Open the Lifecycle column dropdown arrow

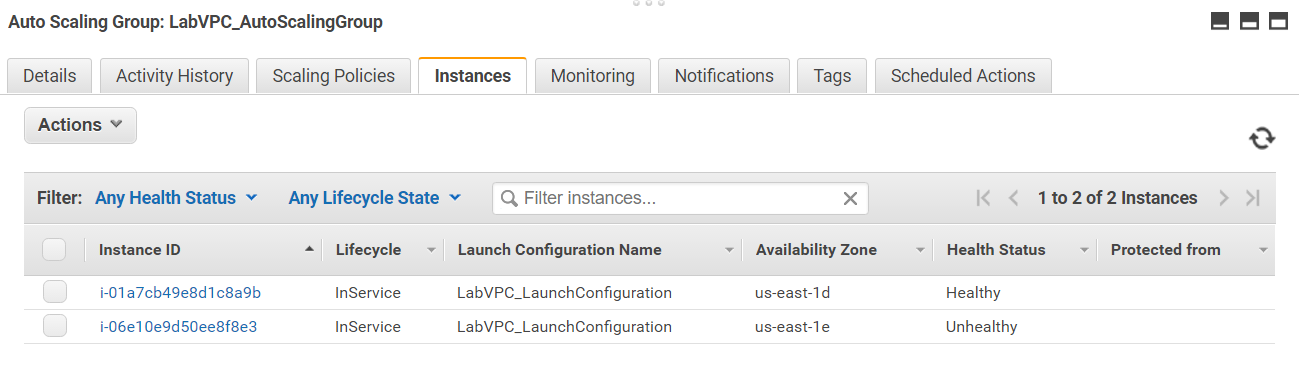[431, 250]
